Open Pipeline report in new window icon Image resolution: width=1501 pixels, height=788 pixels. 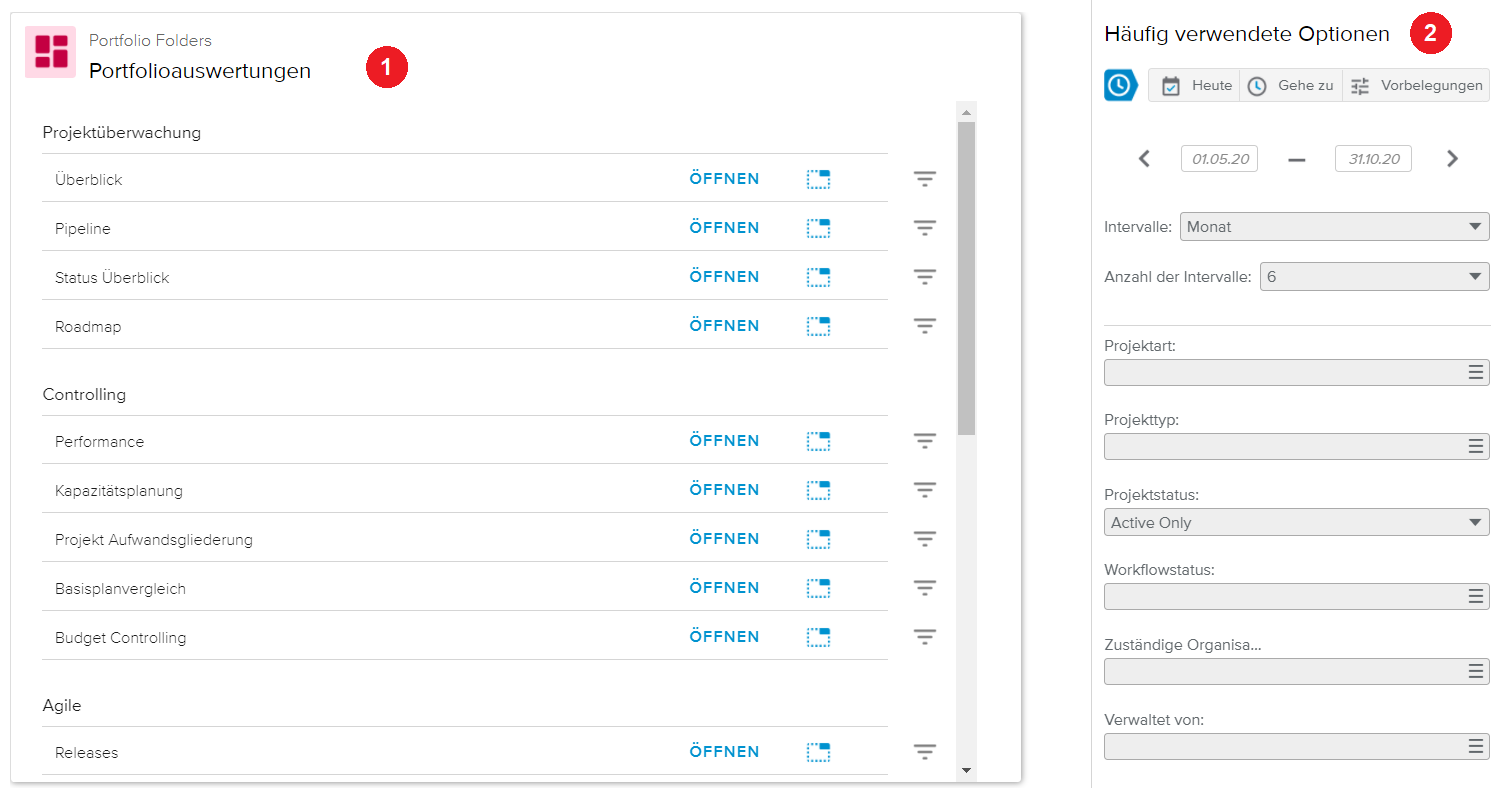tap(818, 228)
